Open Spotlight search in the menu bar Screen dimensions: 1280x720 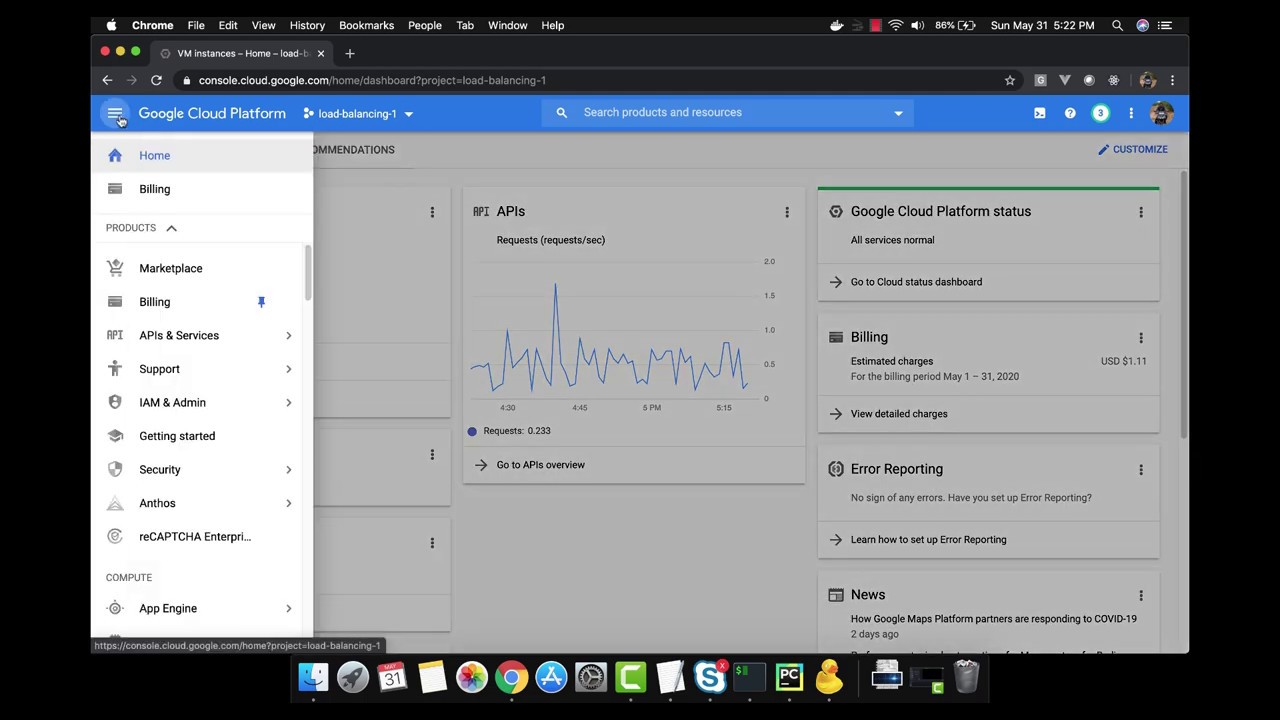tap(1117, 25)
